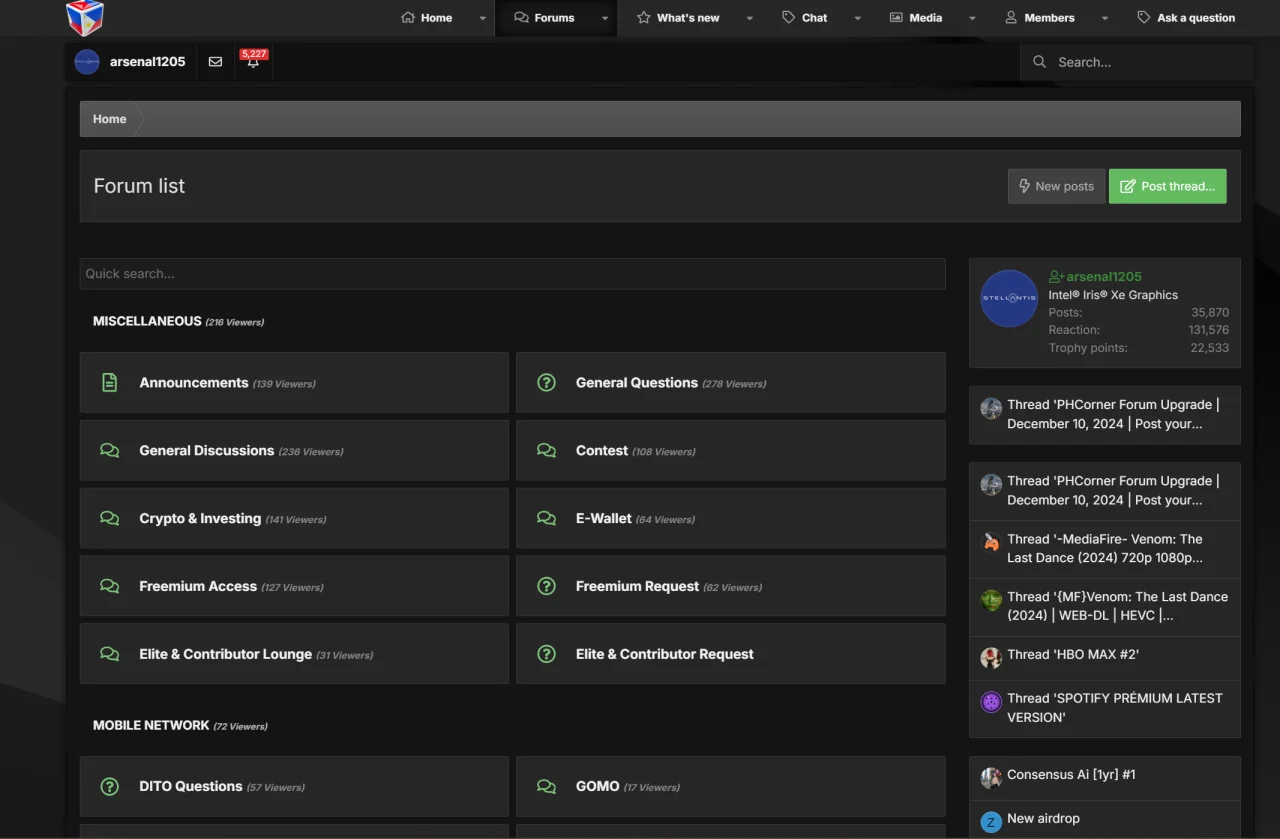Click the Crypto & Investing forum icon
1280x839 pixels.
[x=110, y=519]
